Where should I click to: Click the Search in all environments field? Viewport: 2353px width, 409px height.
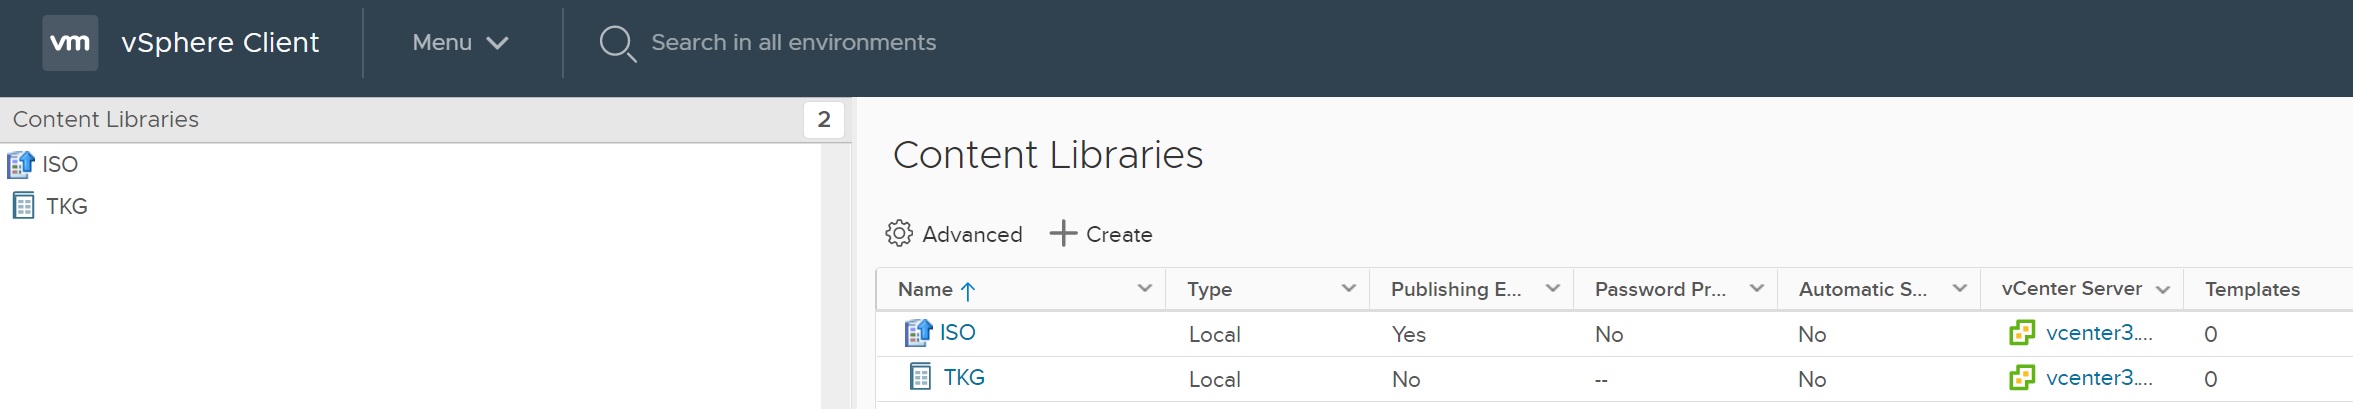tap(793, 43)
